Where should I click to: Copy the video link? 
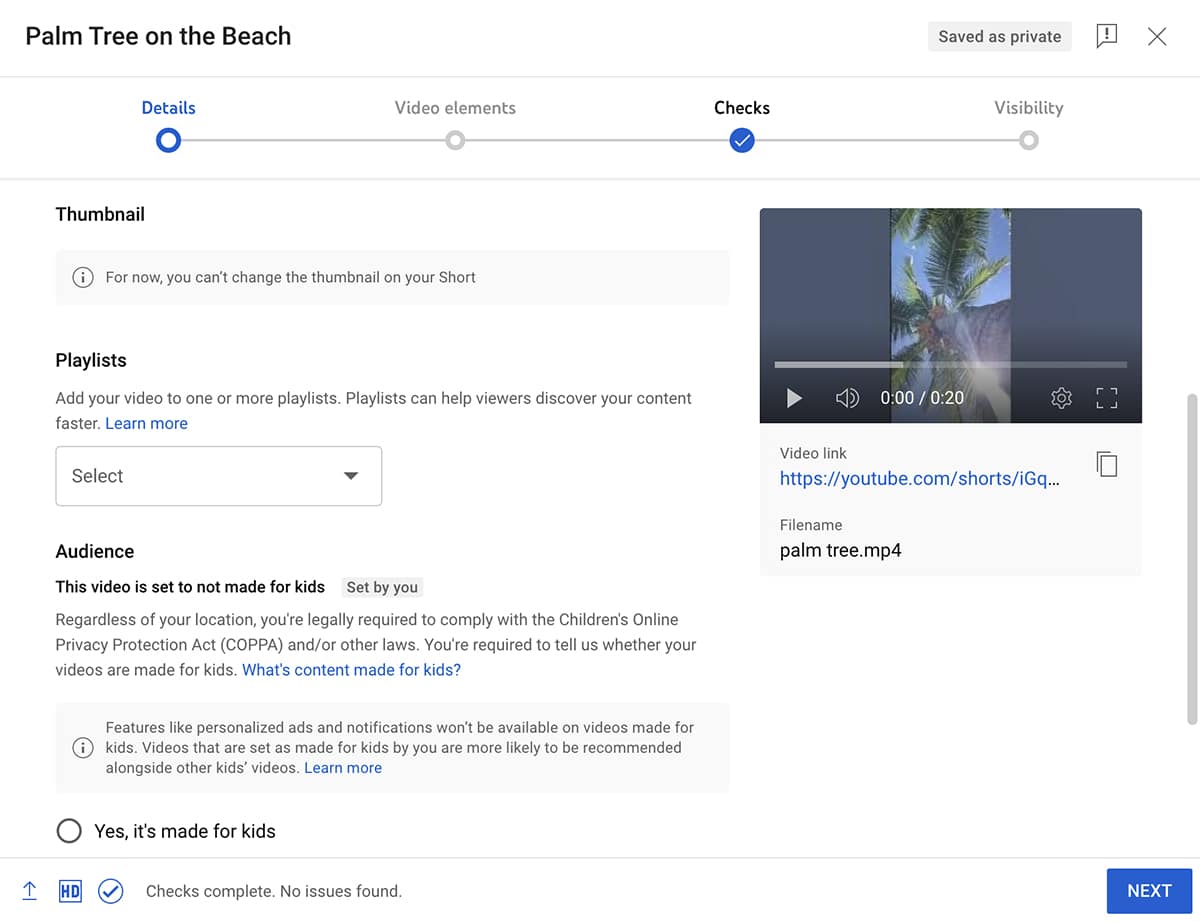coord(1107,463)
